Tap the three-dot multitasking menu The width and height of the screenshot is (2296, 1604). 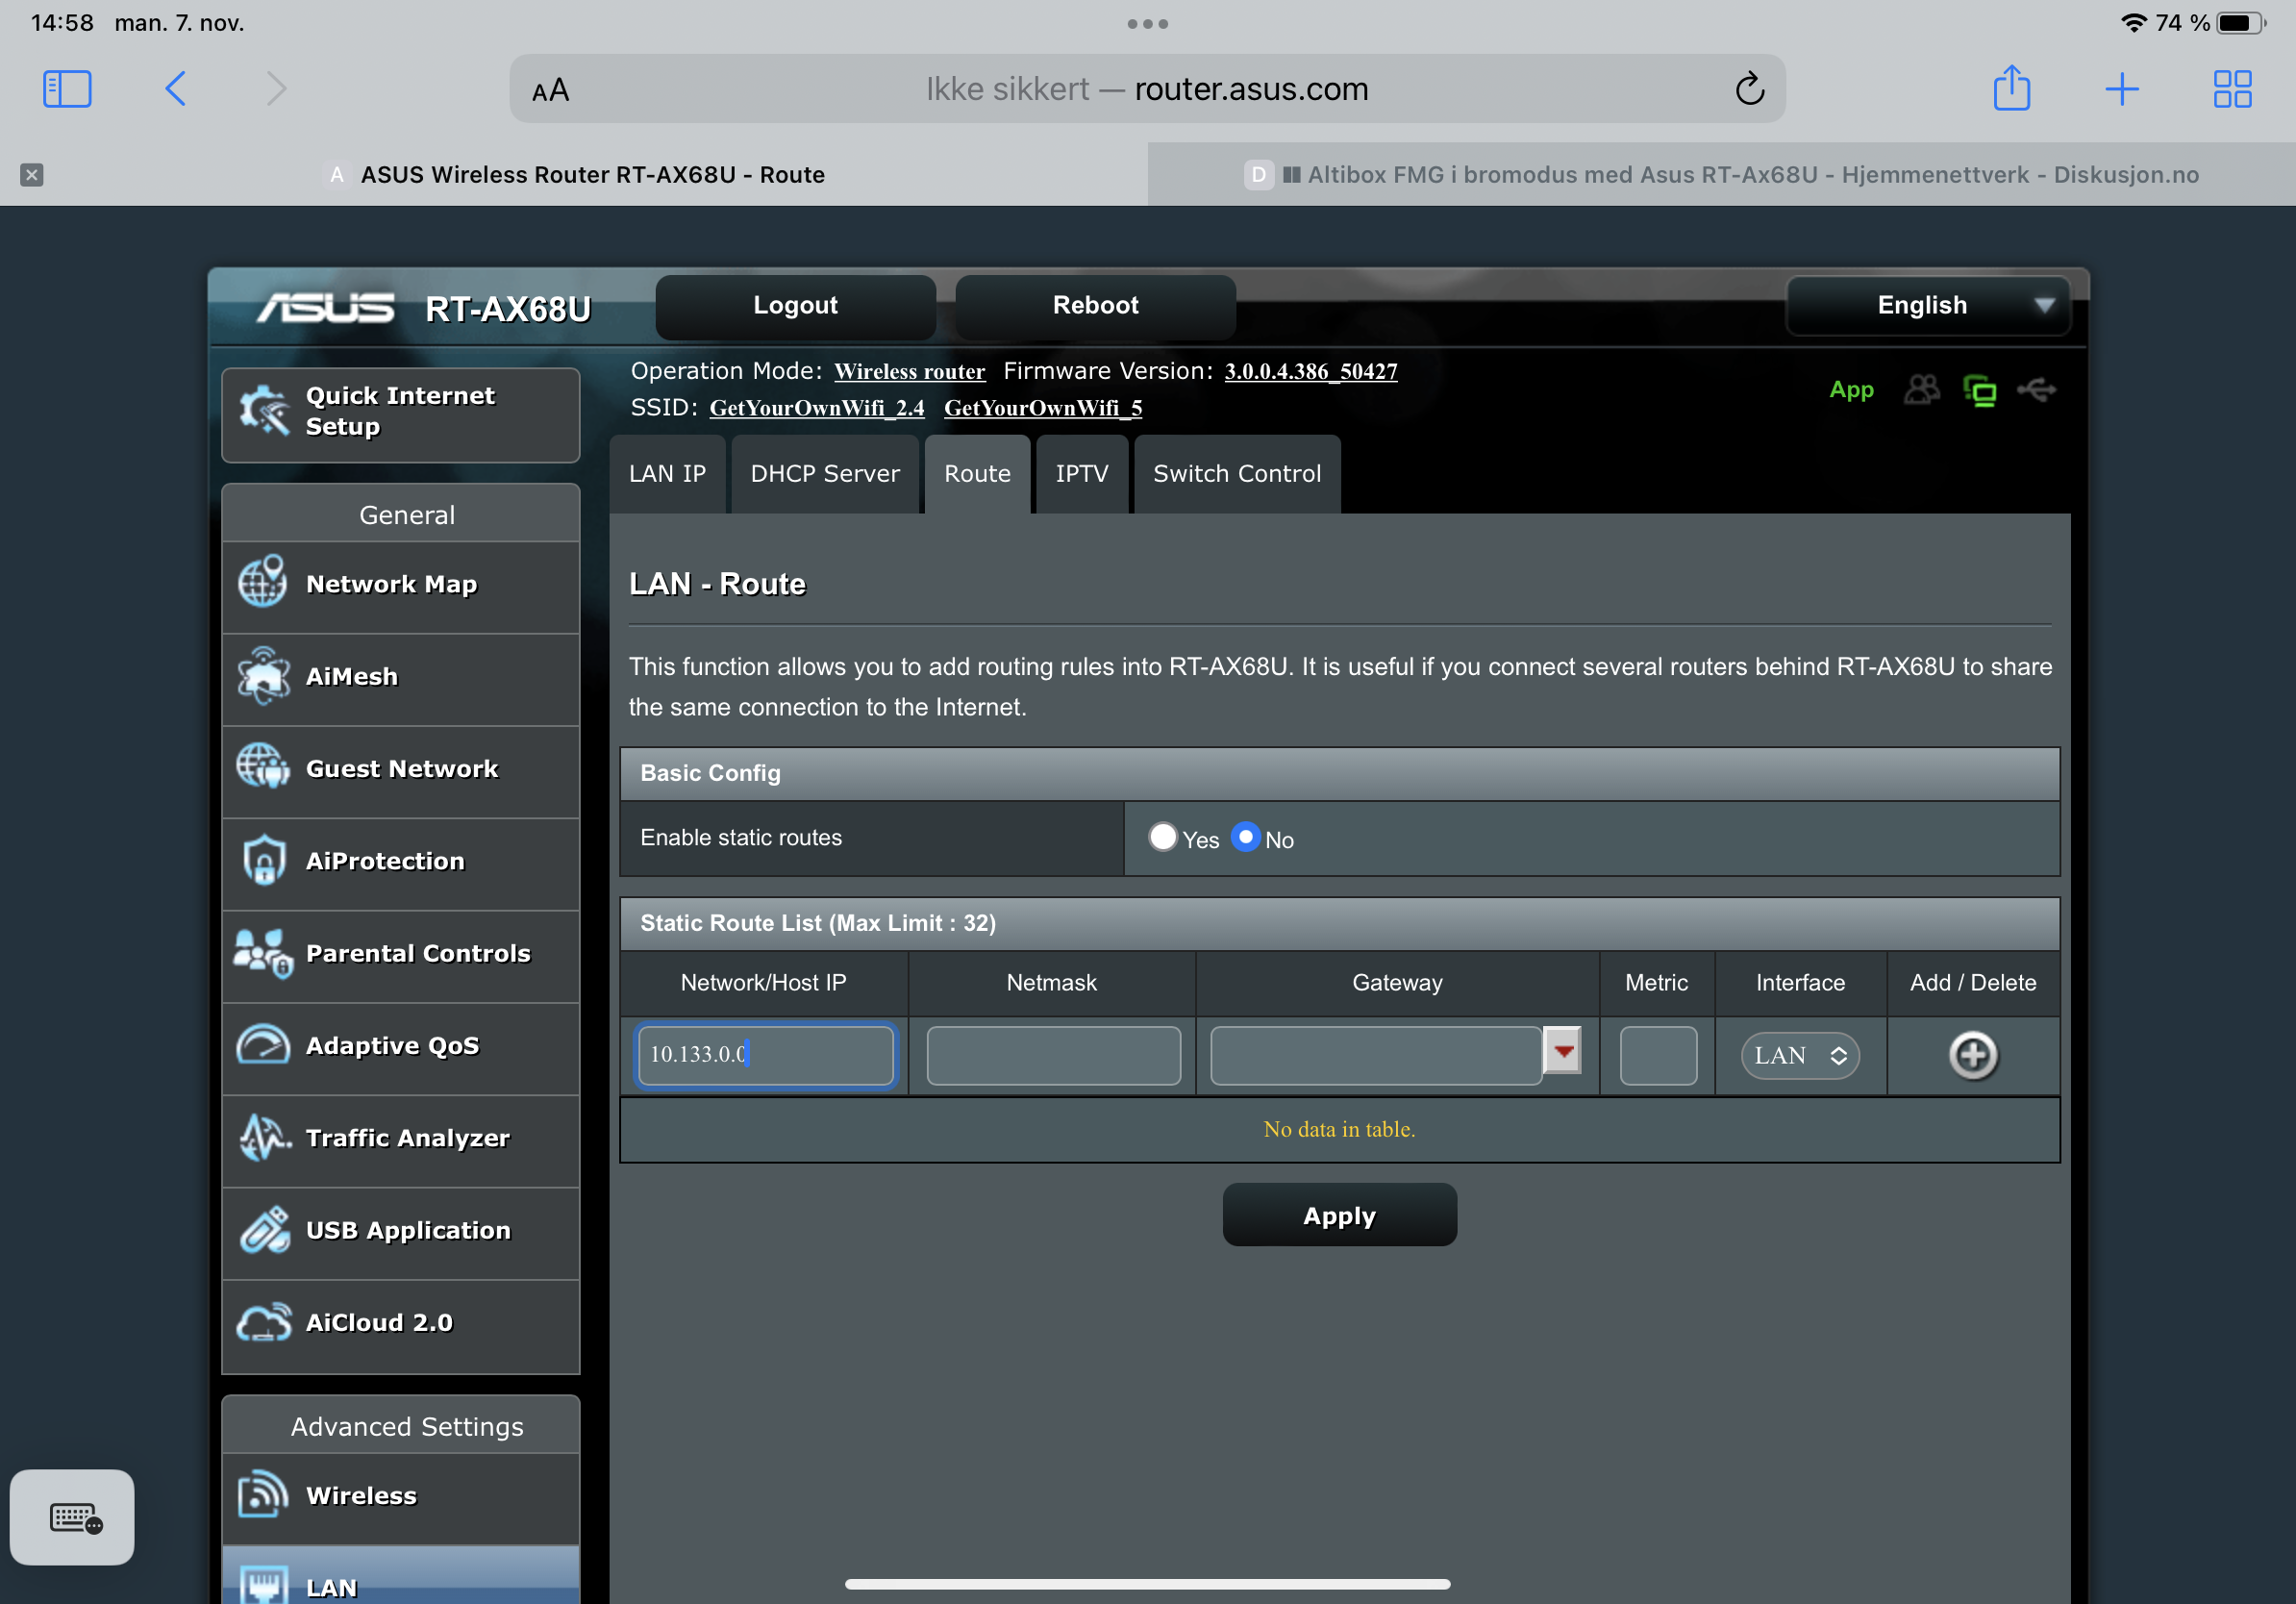tap(1147, 24)
